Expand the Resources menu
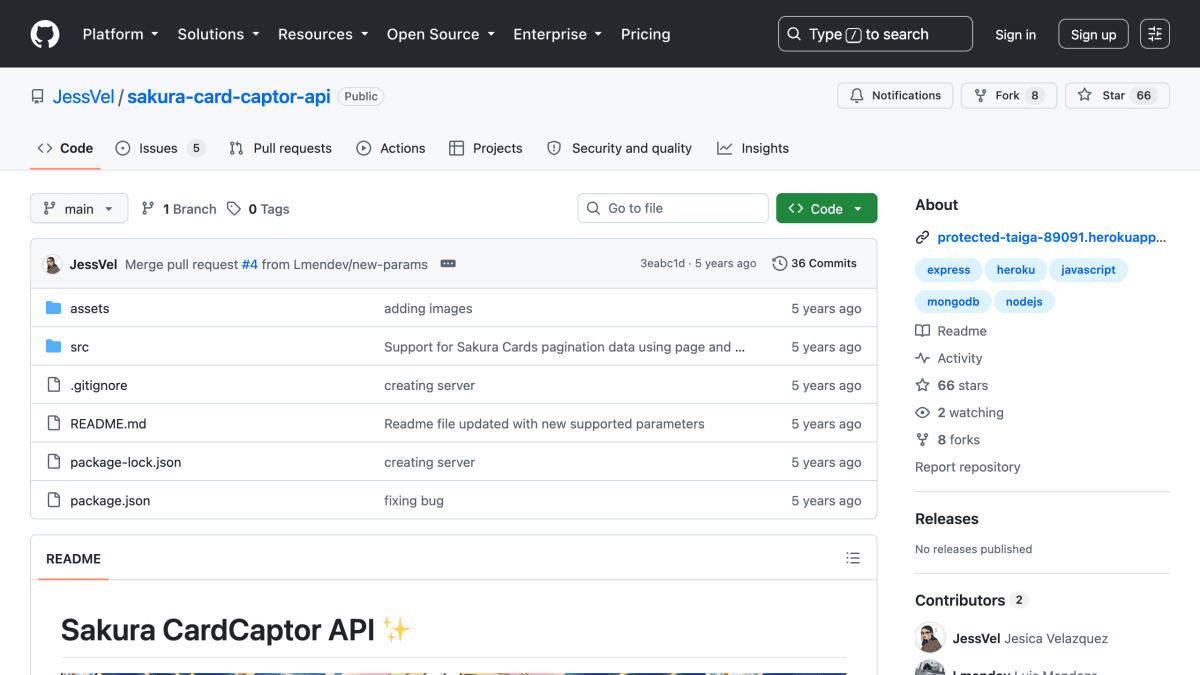Screen dimensions: 1200x675 click(x=323, y=34)
